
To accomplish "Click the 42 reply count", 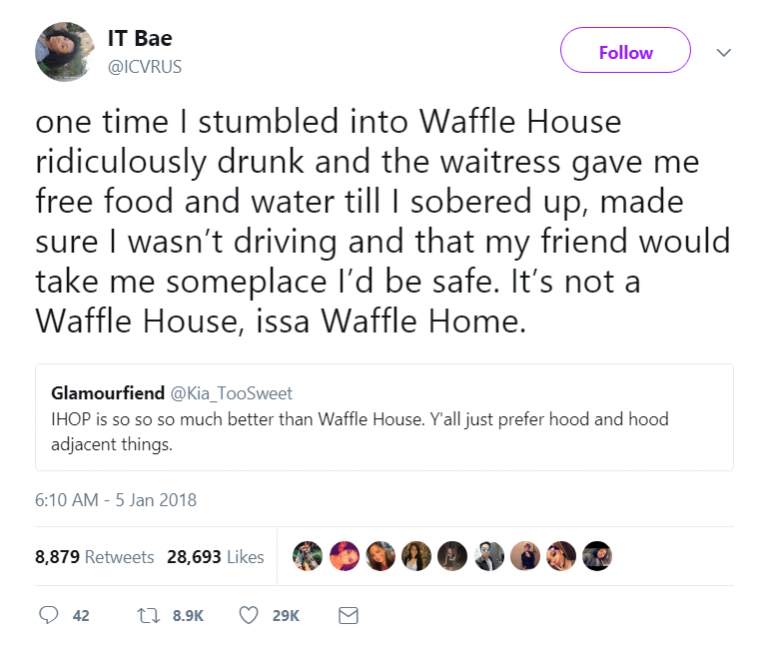I will pos(81,616).
